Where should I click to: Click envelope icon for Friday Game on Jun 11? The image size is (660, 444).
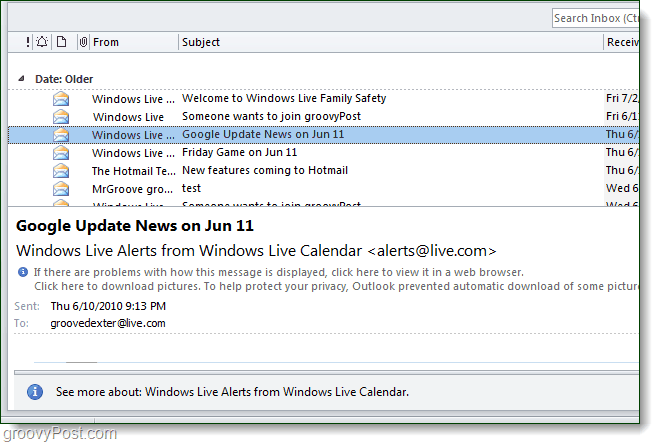tap(61, 153)
